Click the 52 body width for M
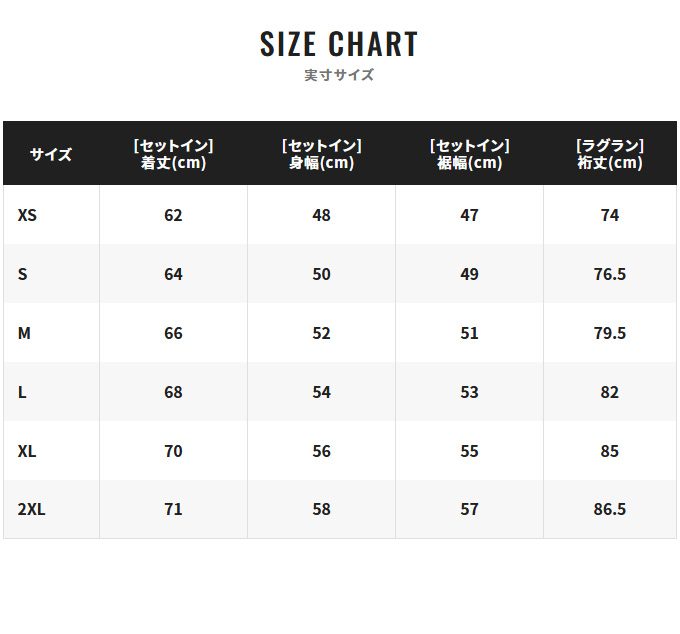680x634 pixels. pos(321,333)
